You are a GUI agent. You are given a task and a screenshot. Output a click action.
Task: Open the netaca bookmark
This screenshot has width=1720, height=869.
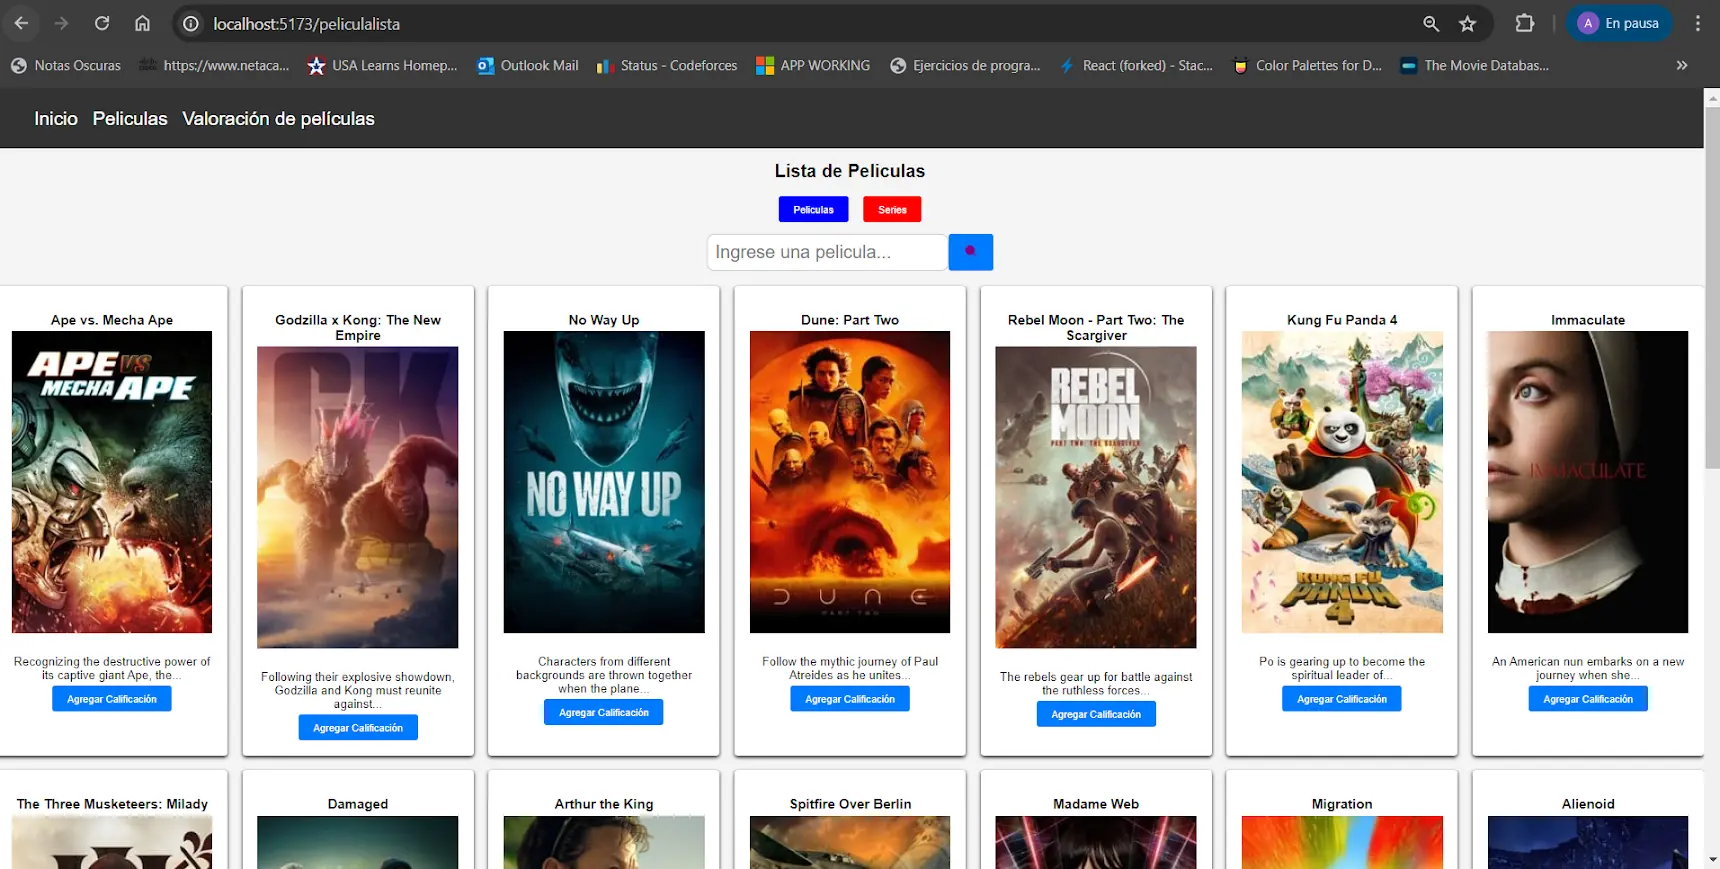tap(214, 65)
